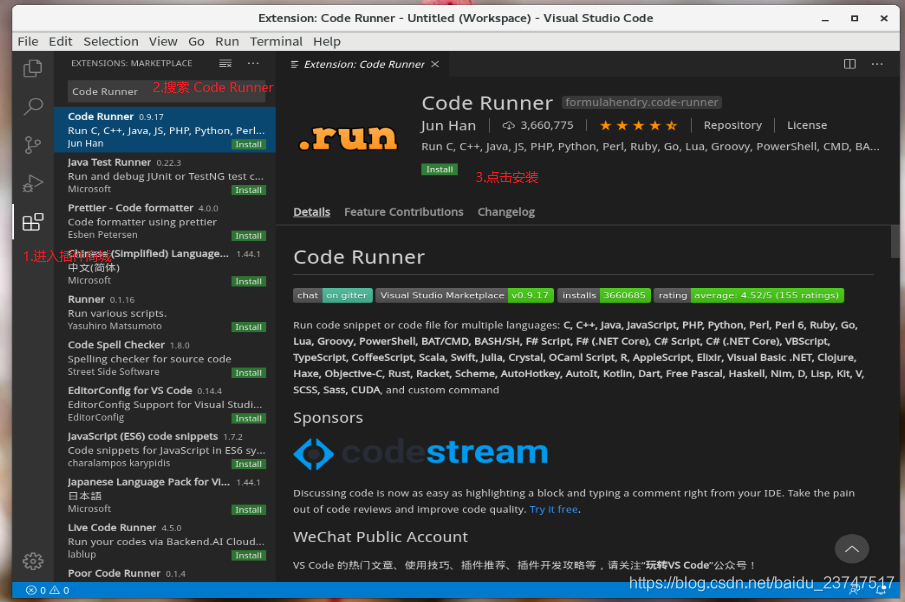Open the Extensions view icon
Image resolution: width=905 pixels, height=602 pixels.
(x=32, y=222)
